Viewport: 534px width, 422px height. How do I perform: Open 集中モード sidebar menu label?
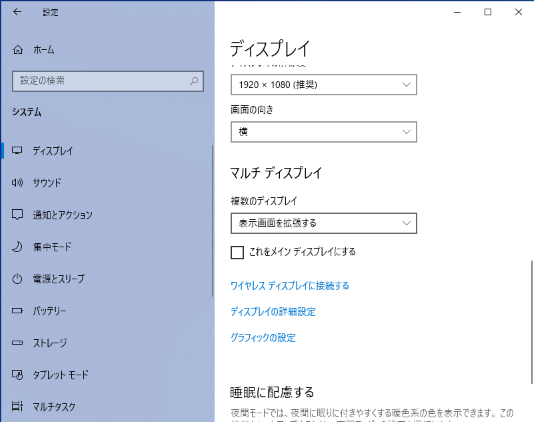pyautogui.click(x=52, y=247)
